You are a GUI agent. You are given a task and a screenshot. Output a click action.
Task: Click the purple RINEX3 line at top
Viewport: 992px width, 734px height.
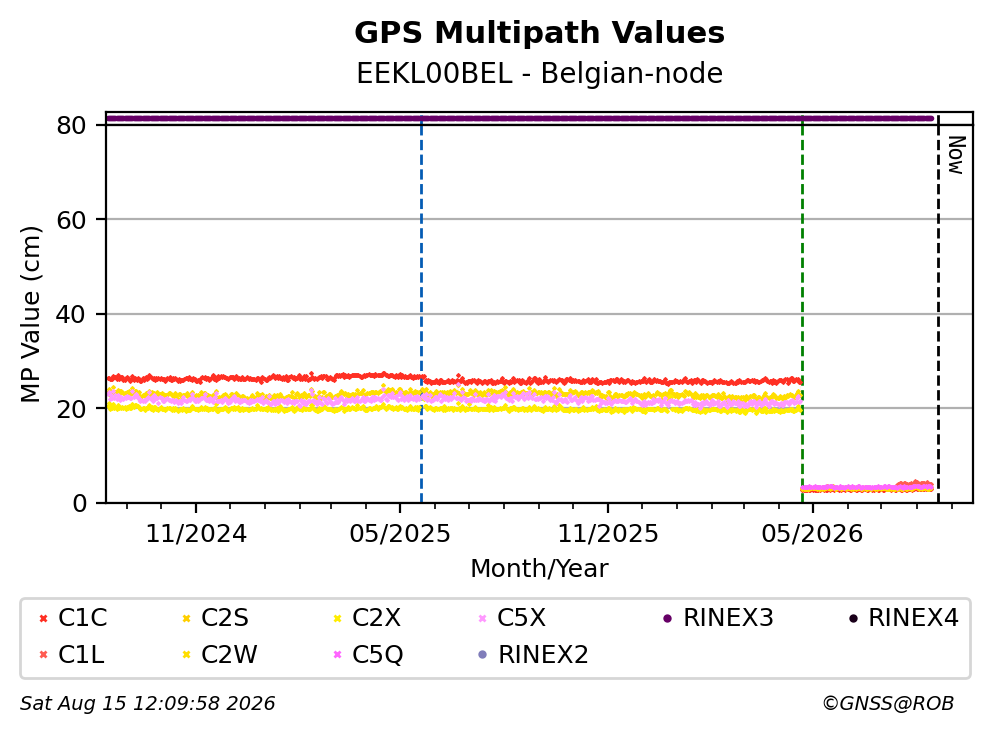(520, 118)
